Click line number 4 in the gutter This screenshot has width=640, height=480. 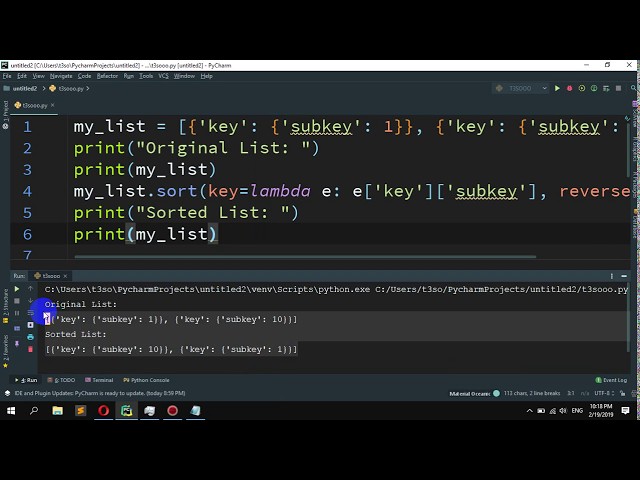pos(27,191)
